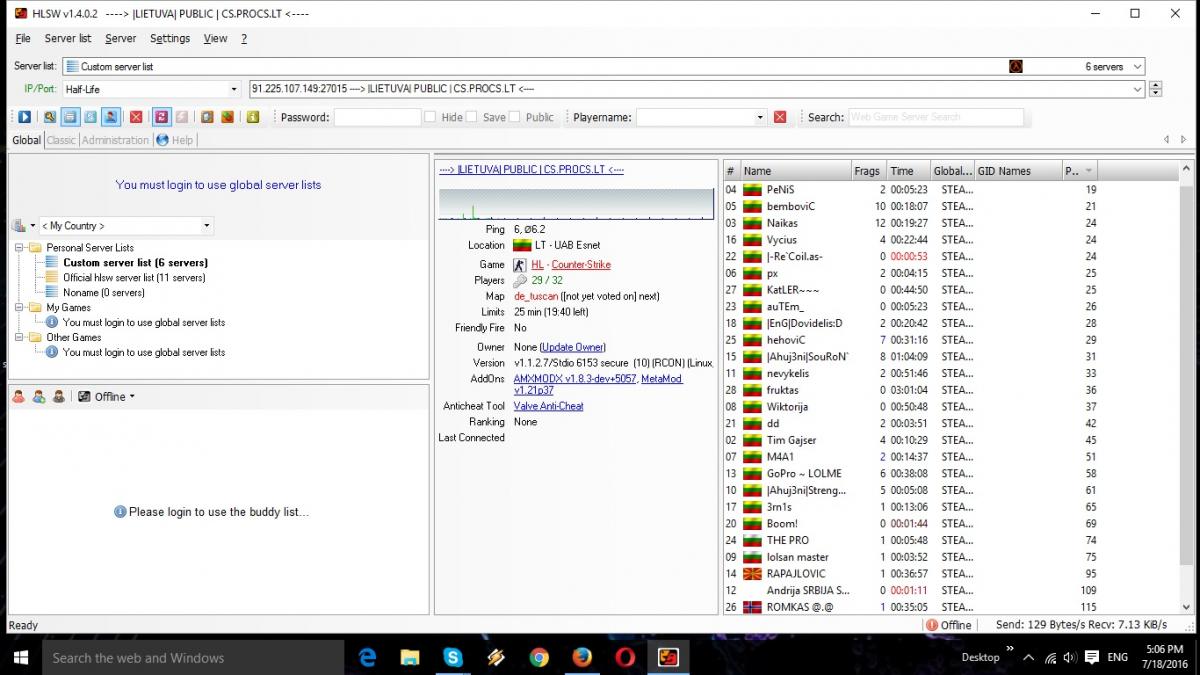The width and height of the screenshot is (1200, 675).
Task: Open the Help tab
Action: pos(175,140)
